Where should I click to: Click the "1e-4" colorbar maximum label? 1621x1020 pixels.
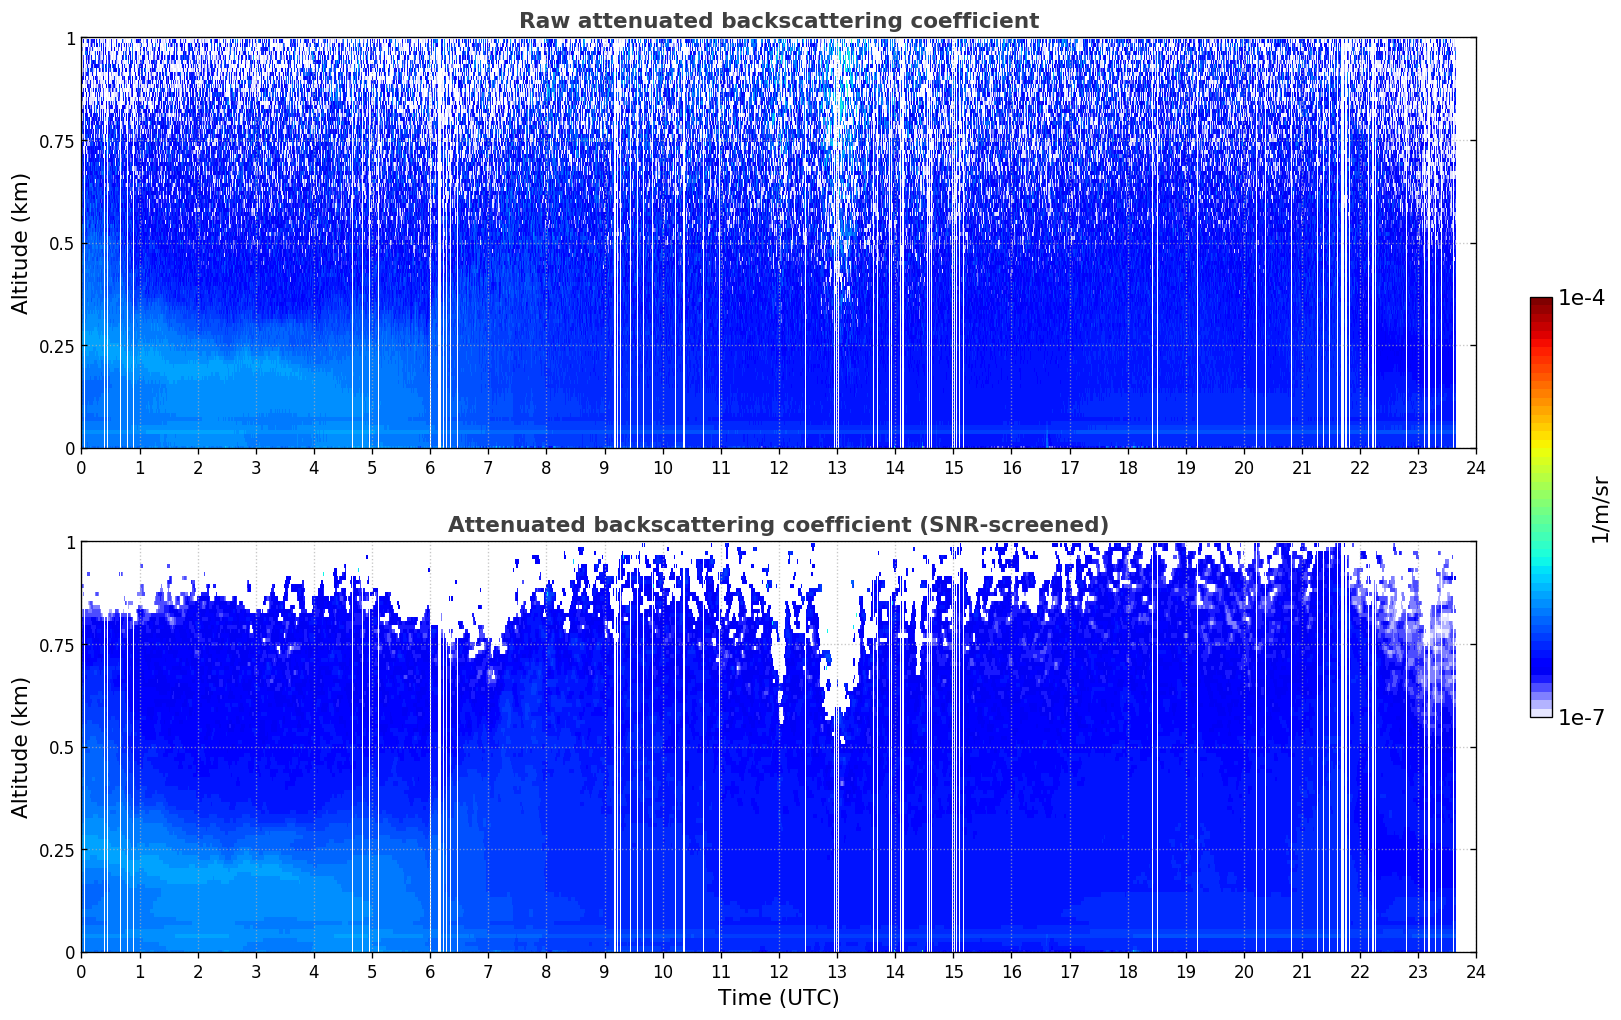(1581, 298)
